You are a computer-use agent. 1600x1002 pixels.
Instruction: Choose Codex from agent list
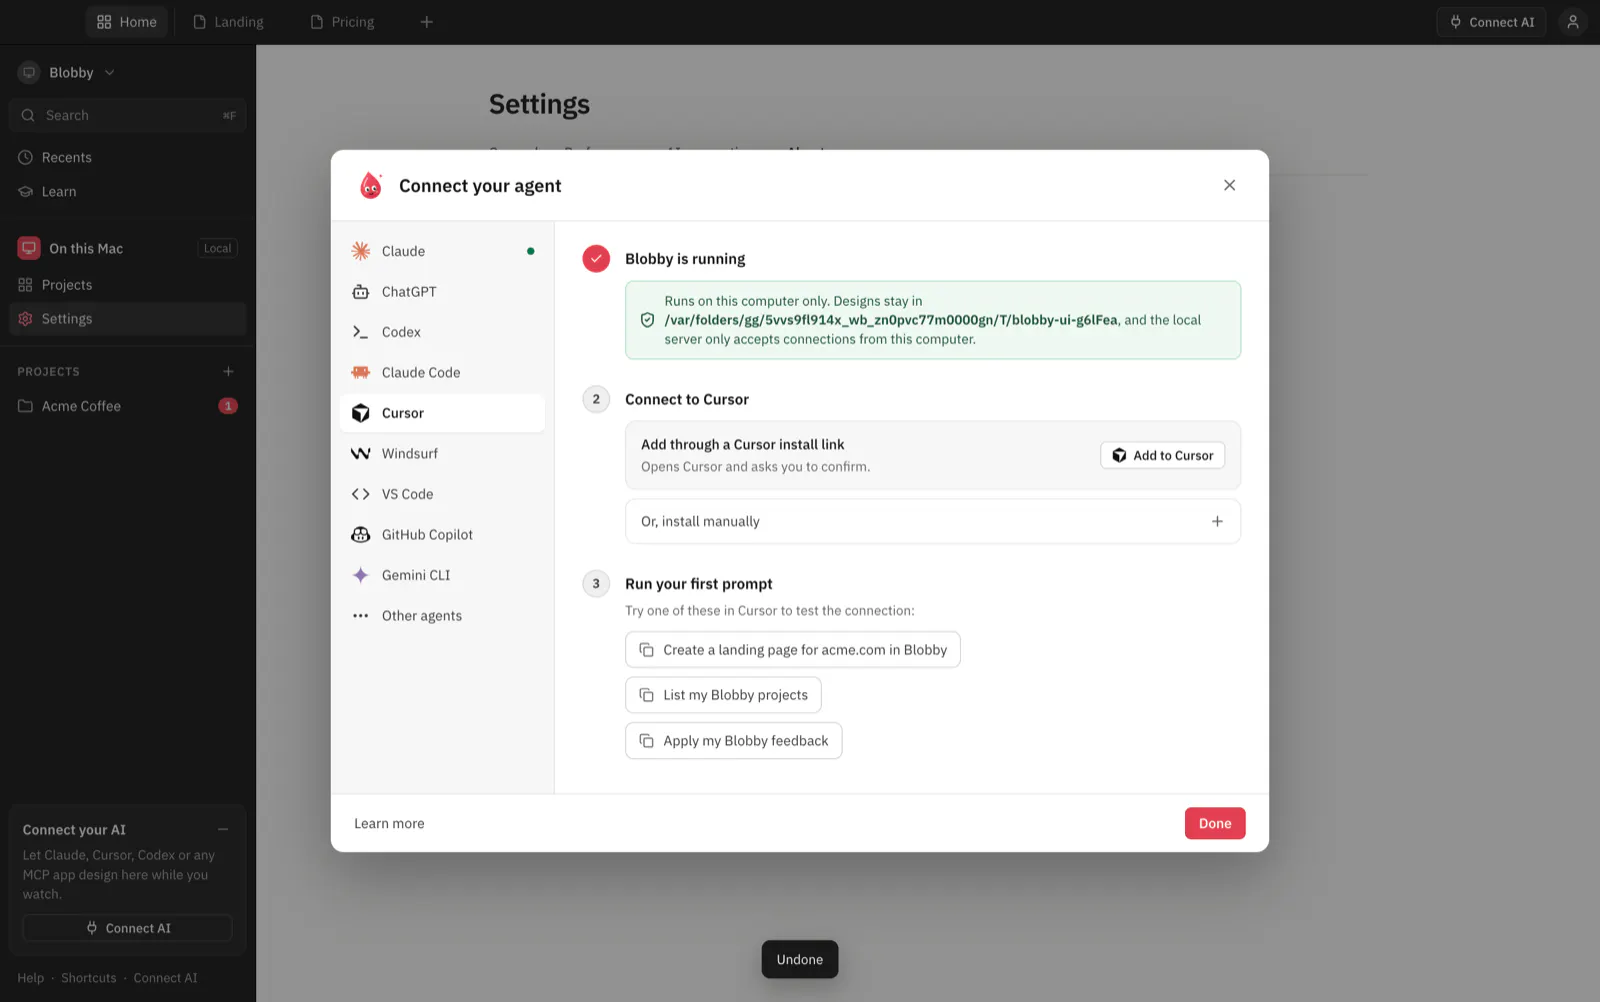(442, 332)
